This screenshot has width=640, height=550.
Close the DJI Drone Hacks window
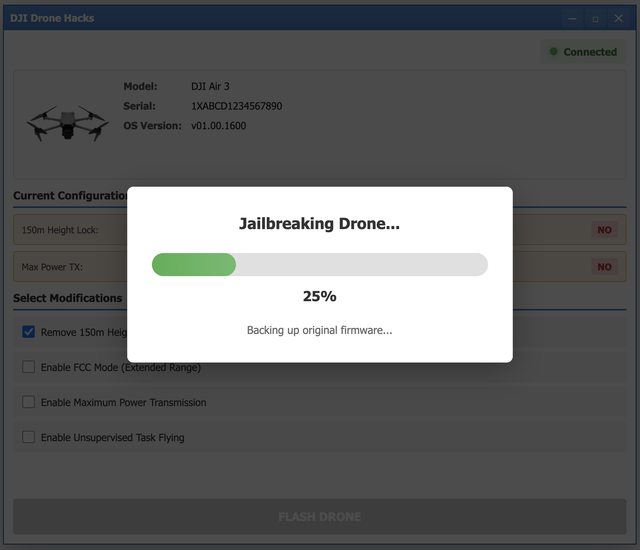[x=619, y=18]
